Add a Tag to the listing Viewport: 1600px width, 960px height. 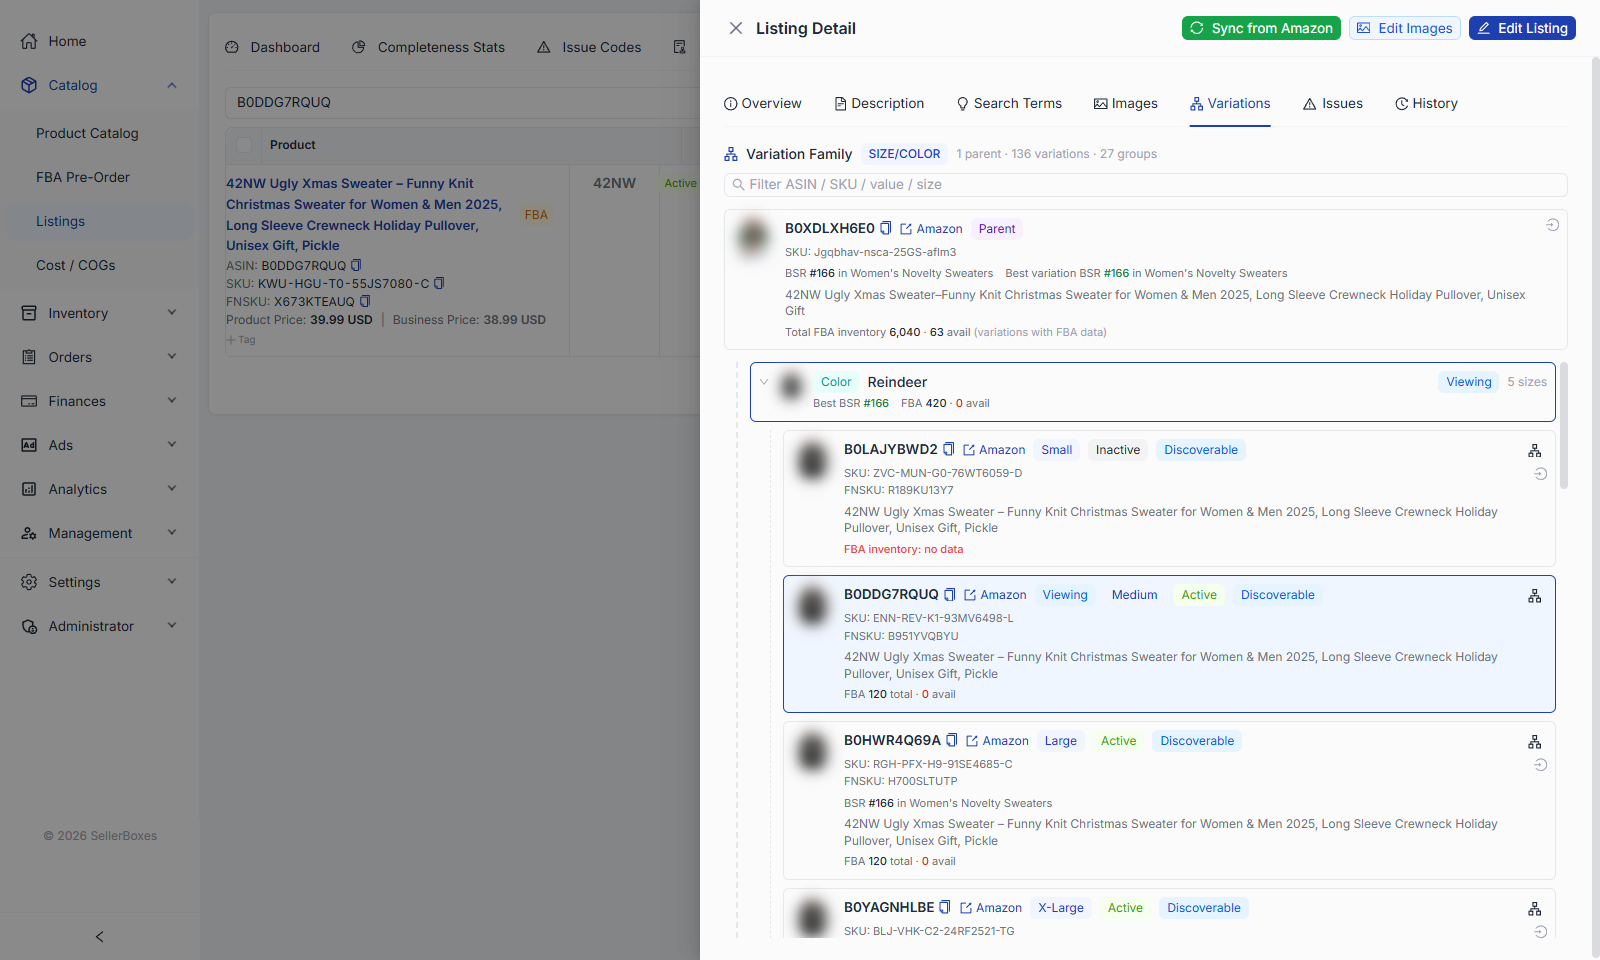pyautogui.click(x=241, y=340)
